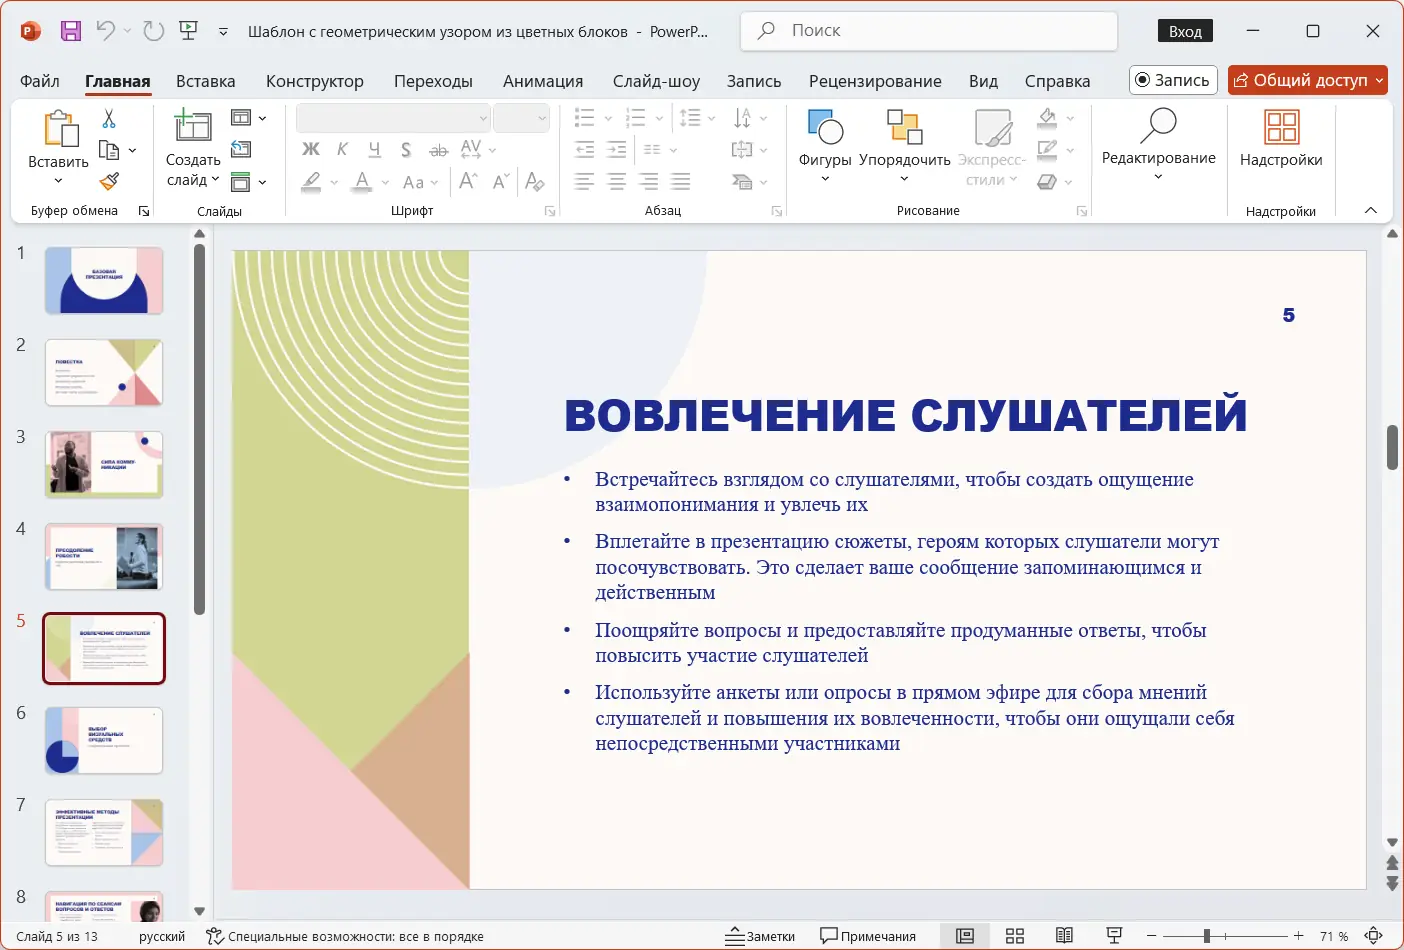This screenshot has width=1404, height=950.
Task: Open Reading view from the status bar
Action: coord(1064,936)
